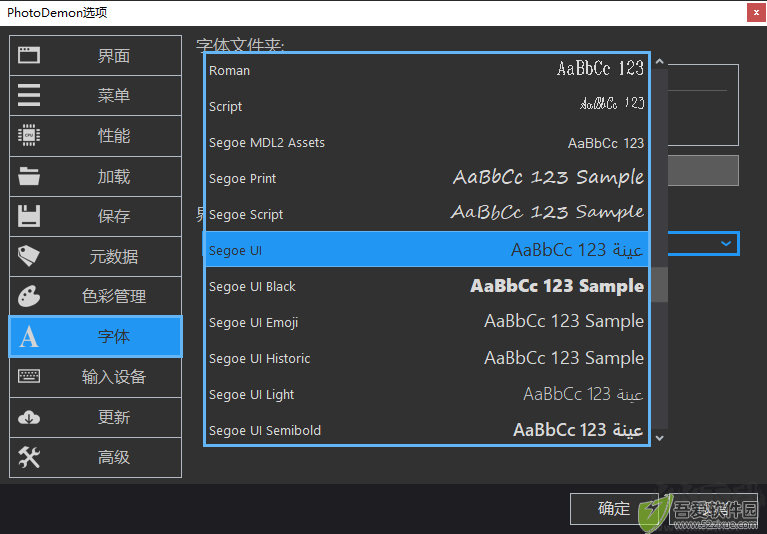The height and width of the screenshot is (534, 767).
Task: Click the open folder icon beside 加载
Action: (x=29, y=176)
